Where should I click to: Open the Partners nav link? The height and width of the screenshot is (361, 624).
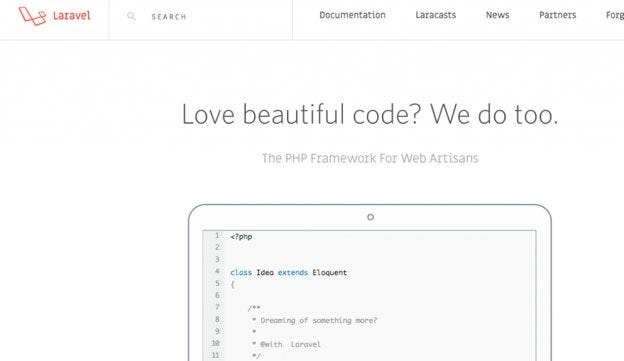click(558, 15)
